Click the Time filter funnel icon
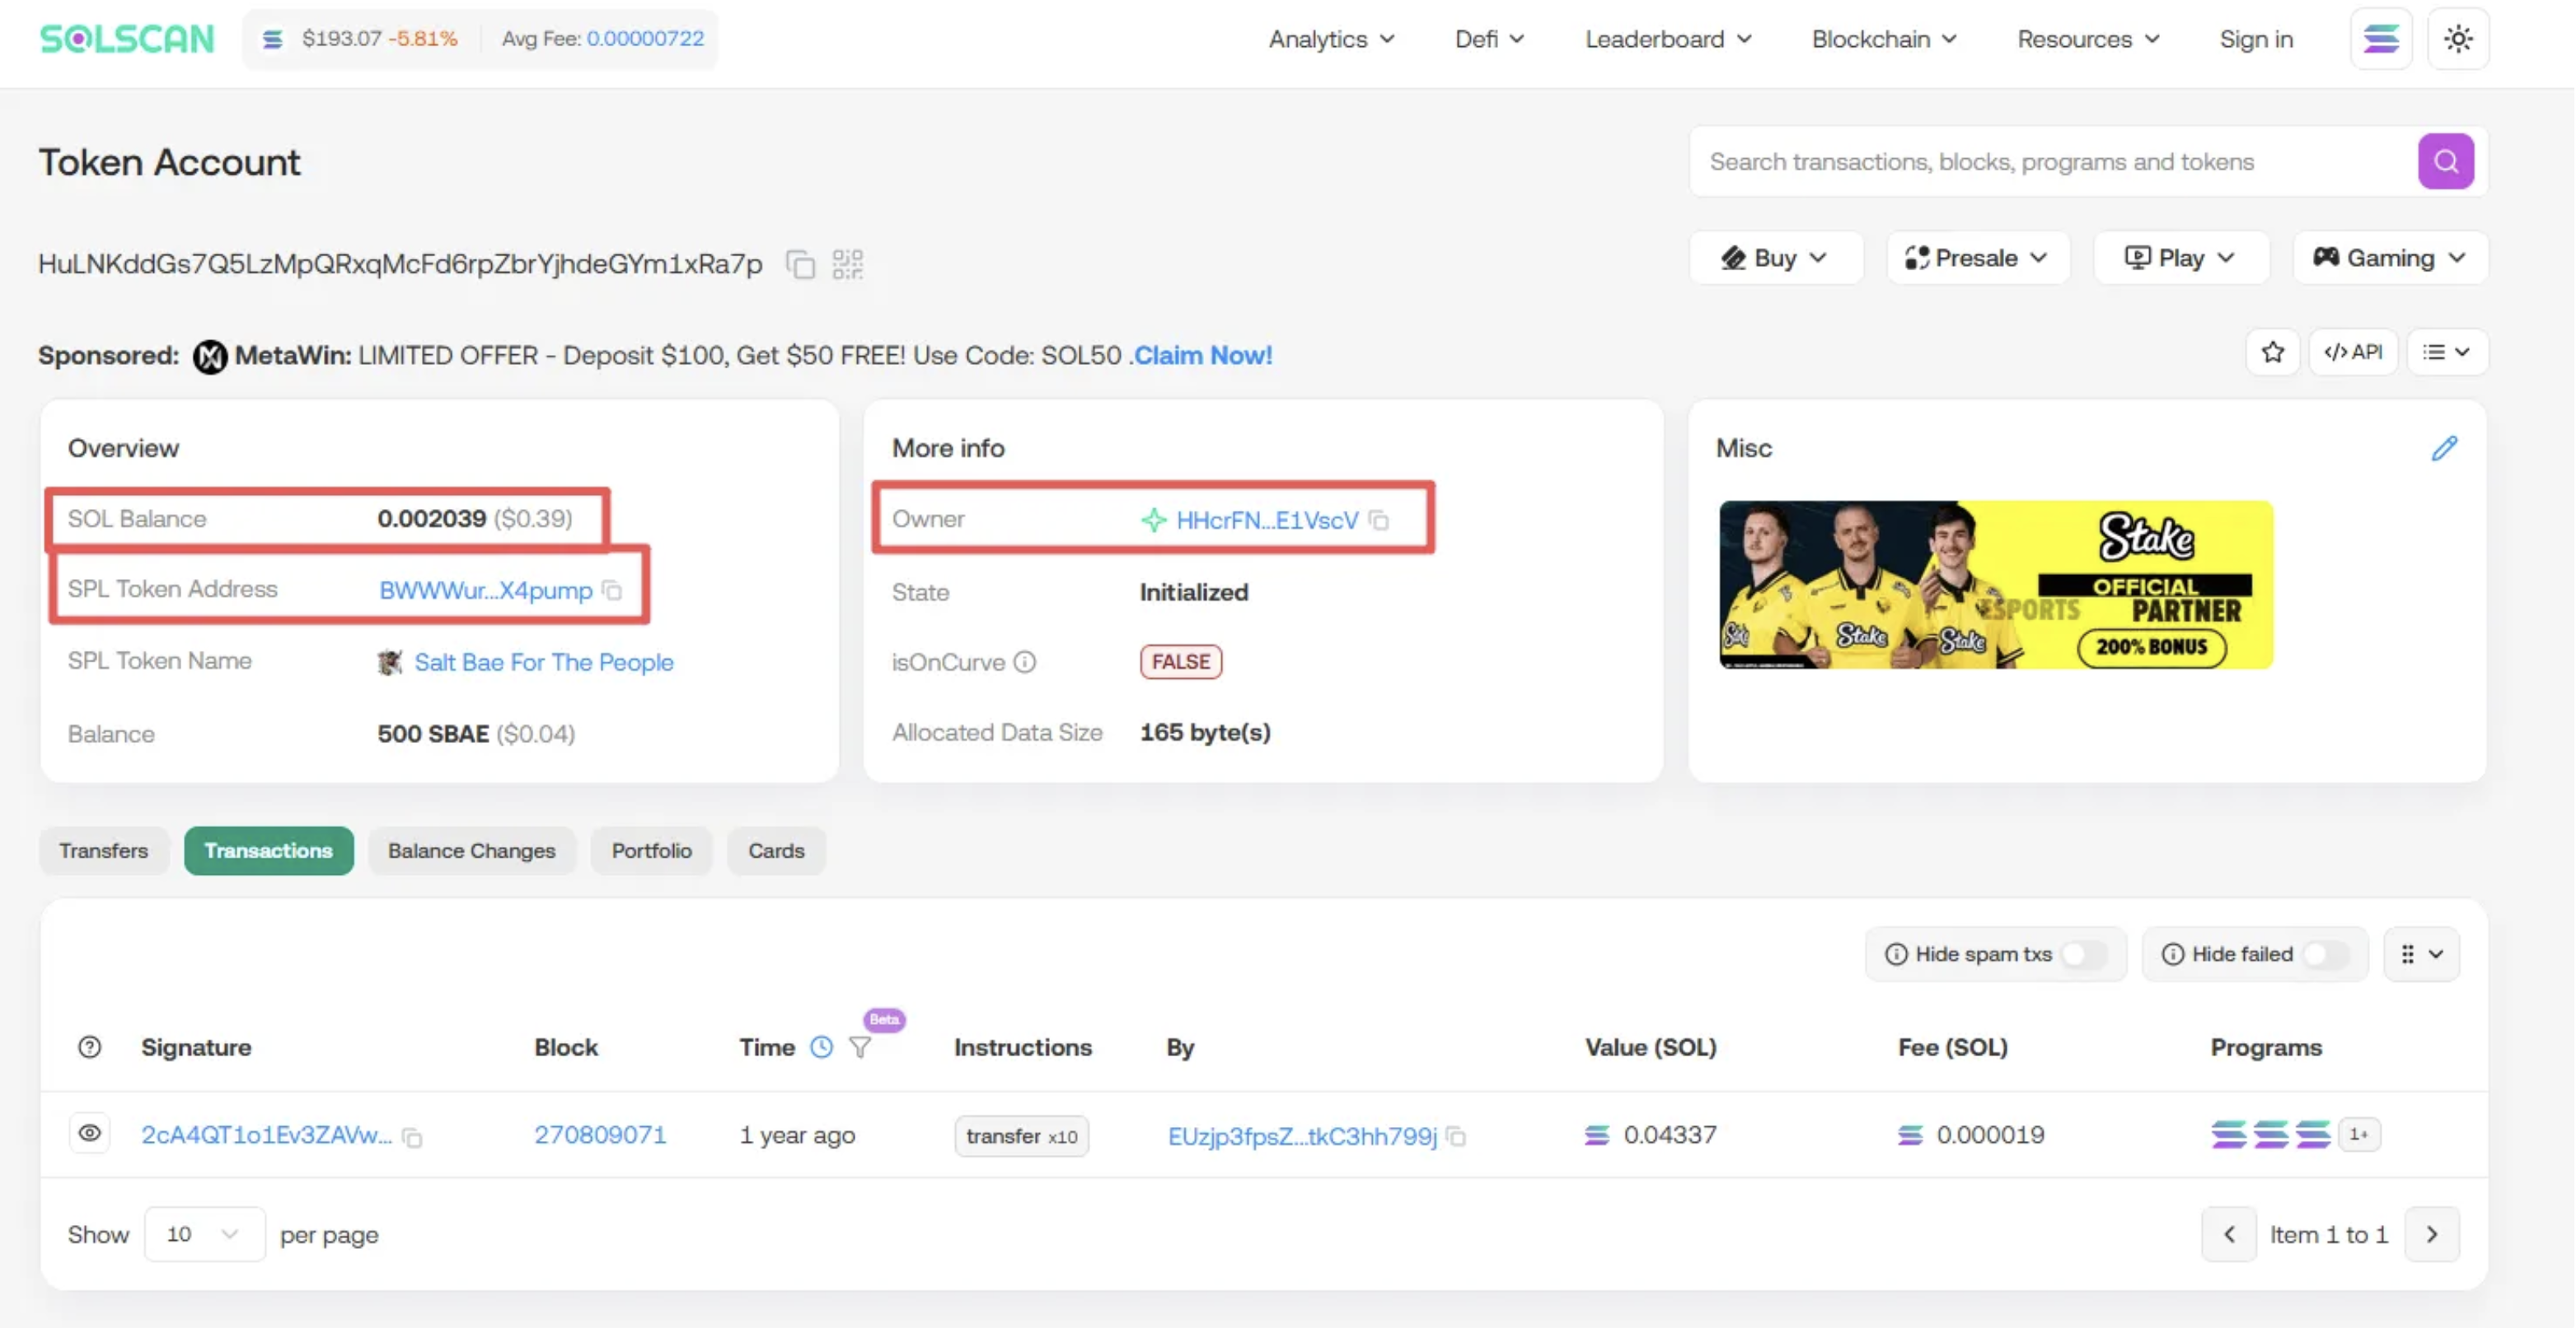This screenshot has width=2576, height=1328. tap(859, 1047)
